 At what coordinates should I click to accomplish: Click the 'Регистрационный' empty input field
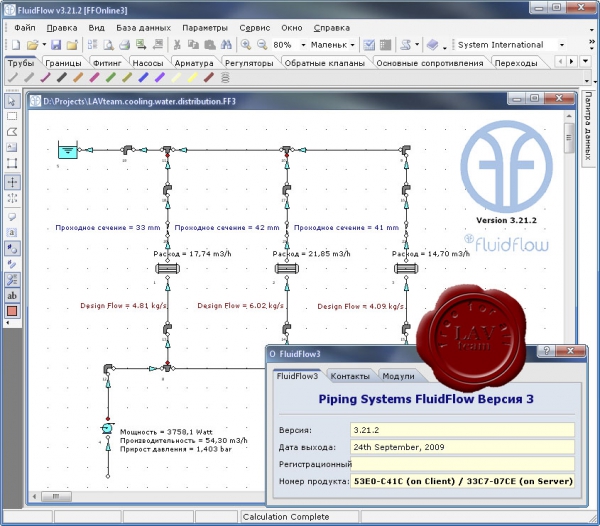click(x=462, y=464)
